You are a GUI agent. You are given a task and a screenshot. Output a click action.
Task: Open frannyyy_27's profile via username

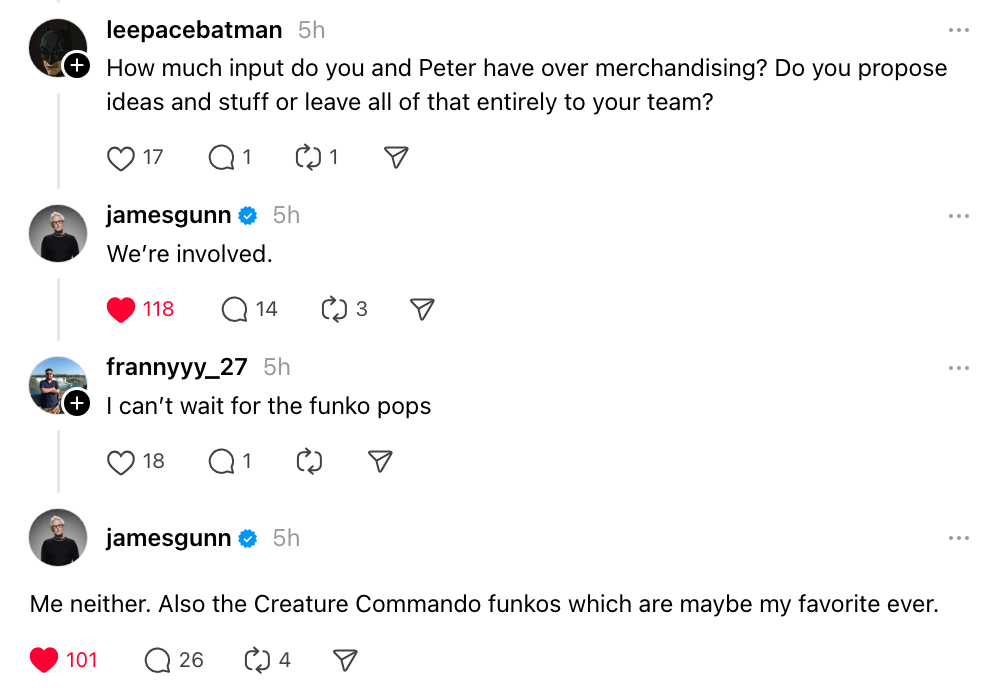177,367
